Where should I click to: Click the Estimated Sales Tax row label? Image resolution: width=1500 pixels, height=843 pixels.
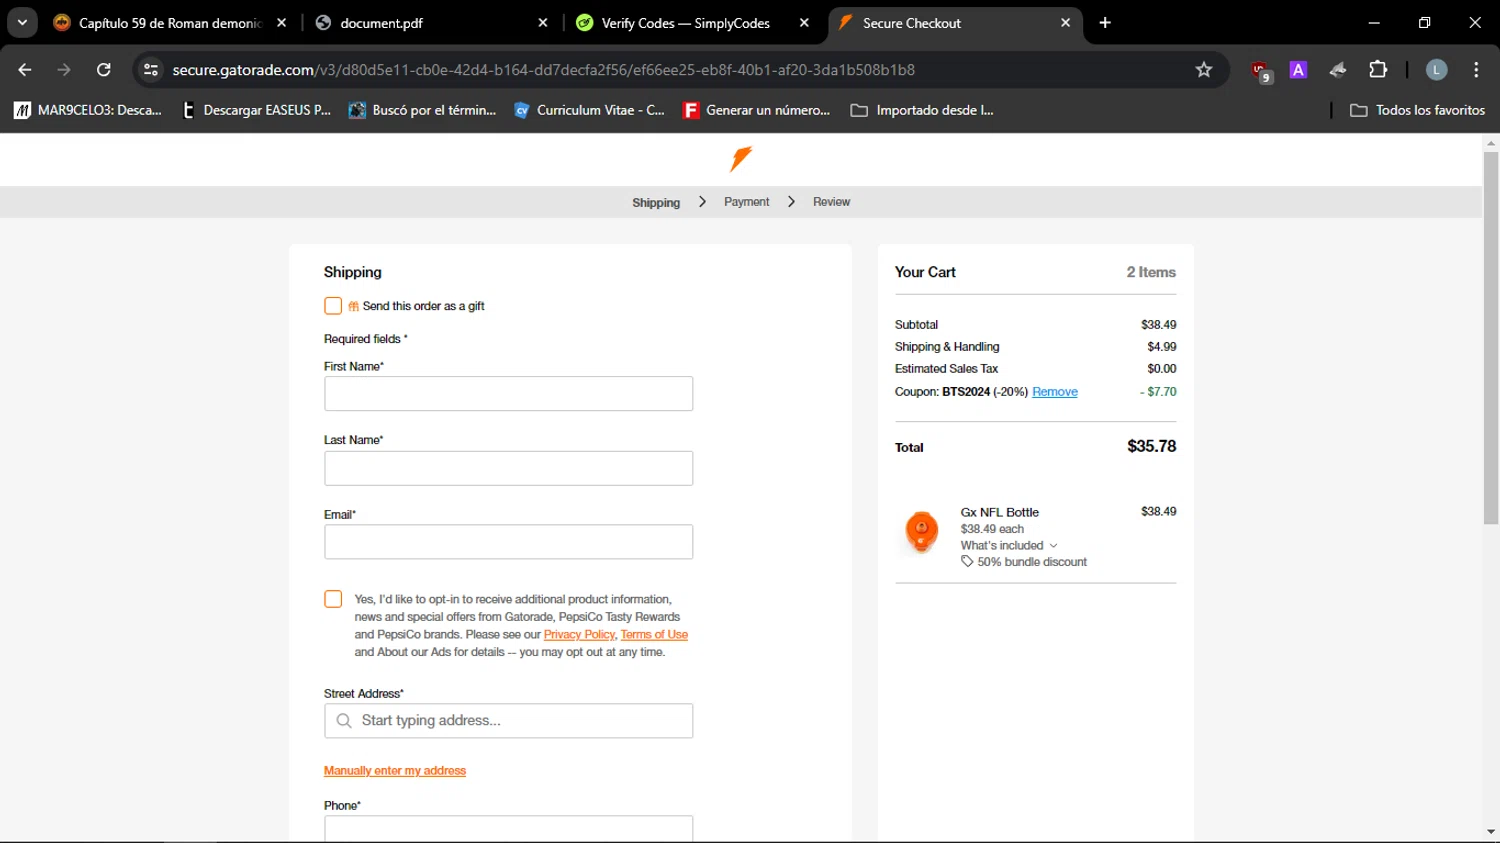[946, 369]
